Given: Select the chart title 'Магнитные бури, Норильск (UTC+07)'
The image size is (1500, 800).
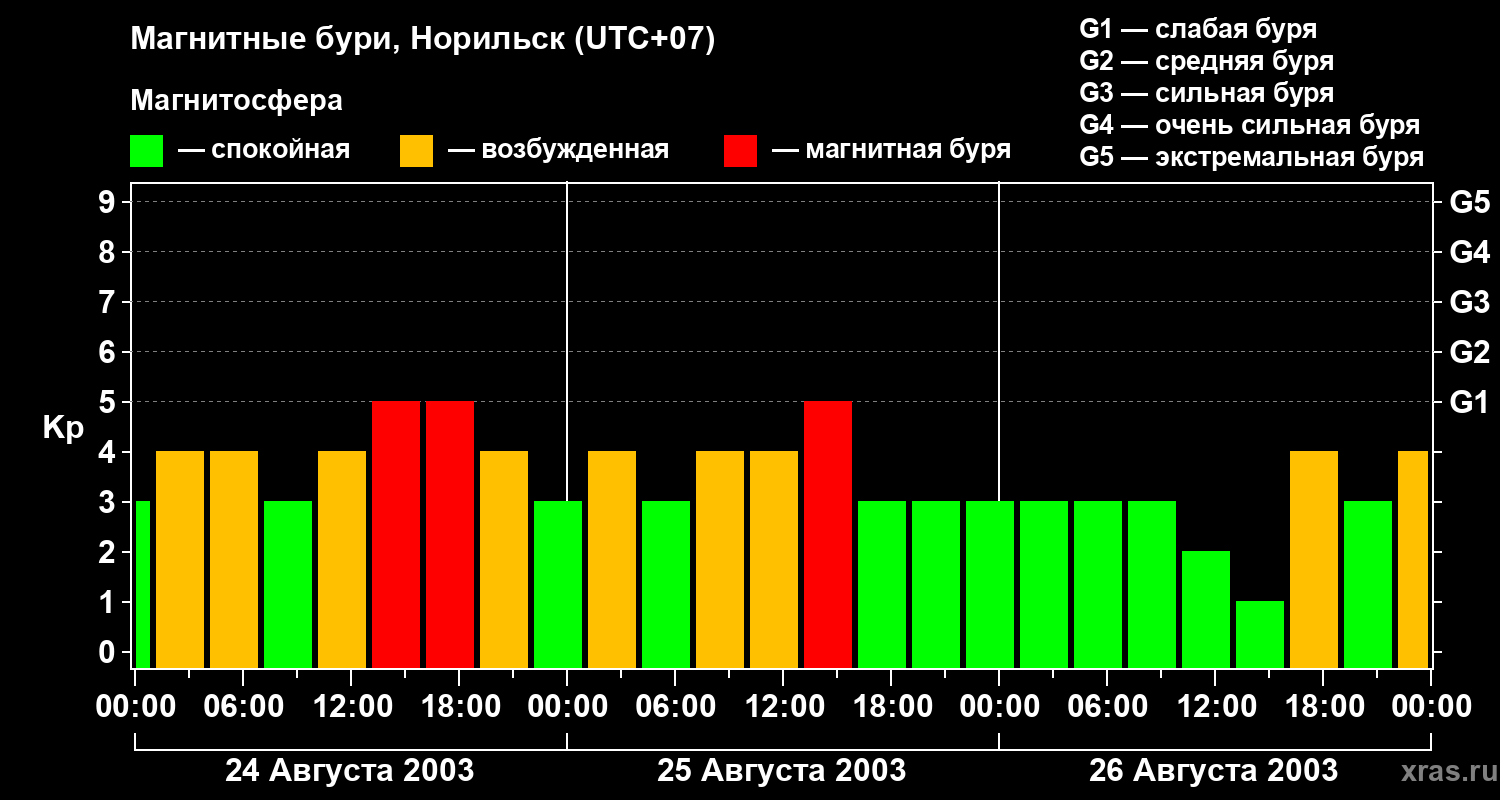Looking at the screenshot, I should pos(423,40).
